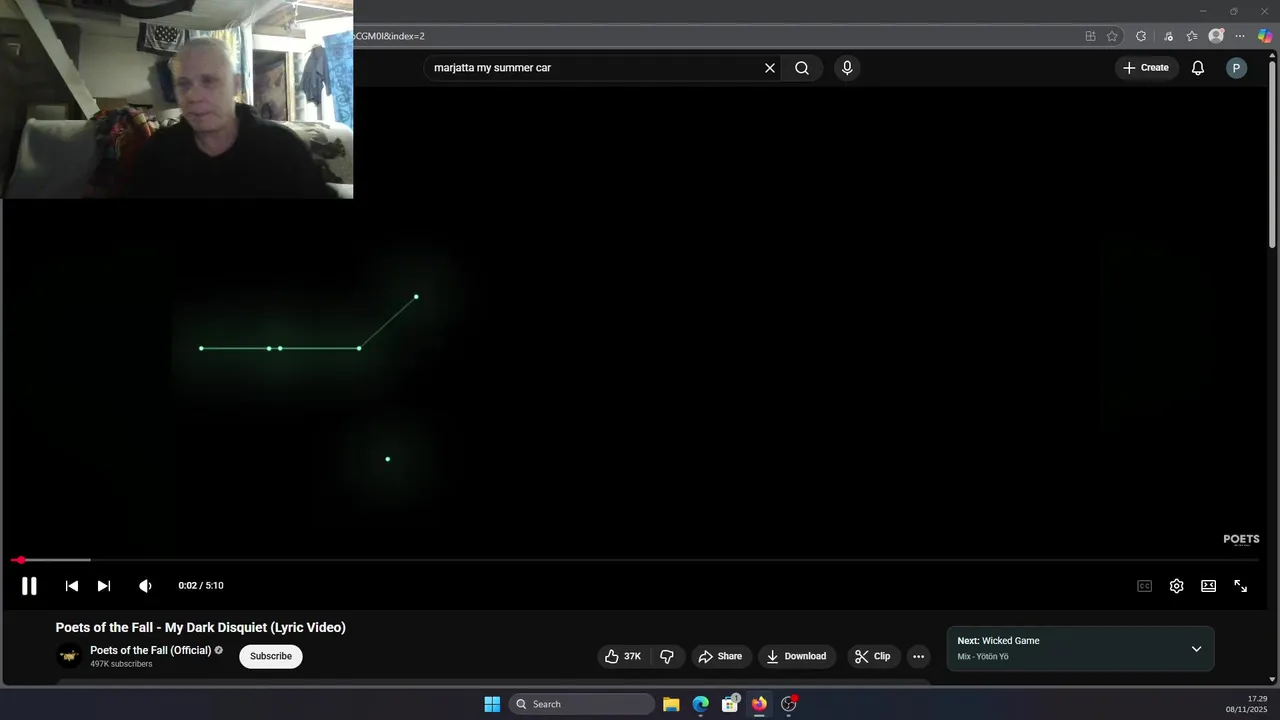
Task: Toggle closed captions on the player
Action: (x=1144, y=586)
